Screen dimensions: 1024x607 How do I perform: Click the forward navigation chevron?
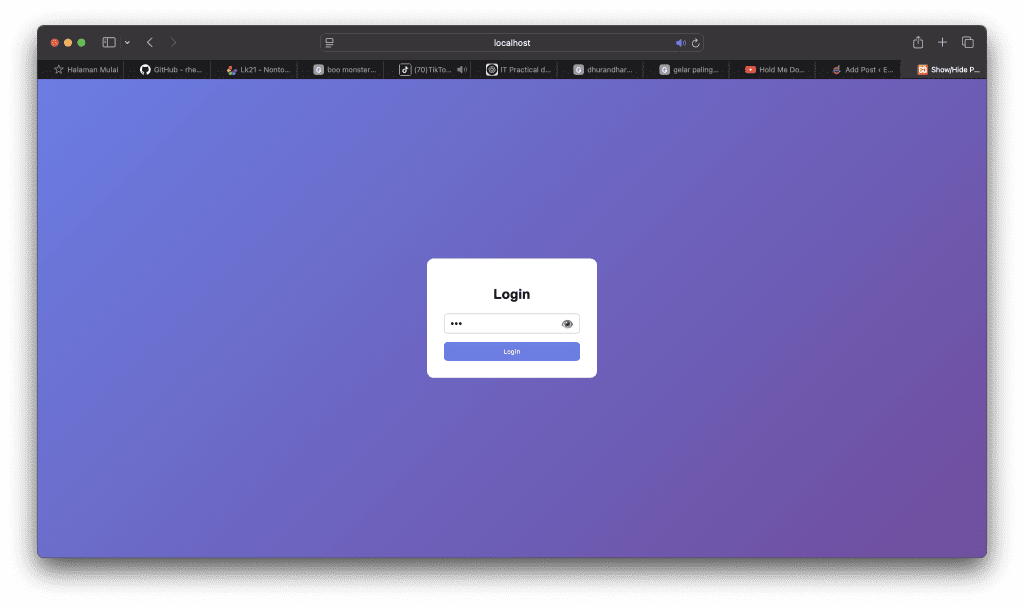pyautogui.click(x=173, y=42)
